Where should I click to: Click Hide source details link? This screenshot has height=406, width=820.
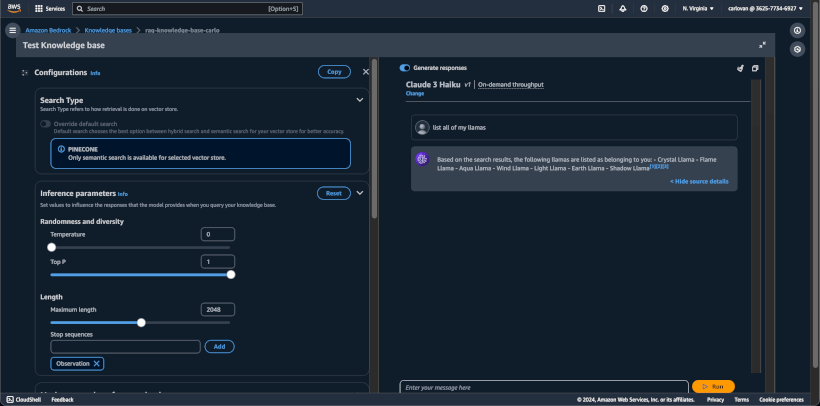[699, 182]
